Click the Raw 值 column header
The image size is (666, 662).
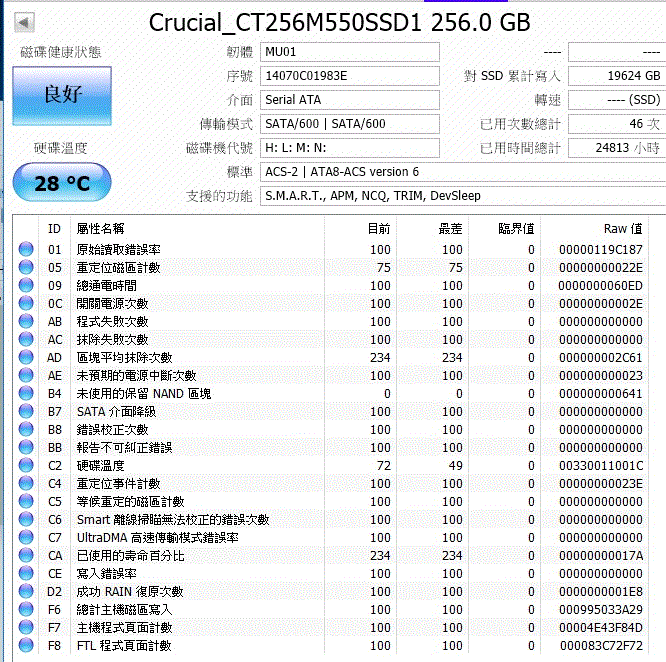(x=623, y=229)
